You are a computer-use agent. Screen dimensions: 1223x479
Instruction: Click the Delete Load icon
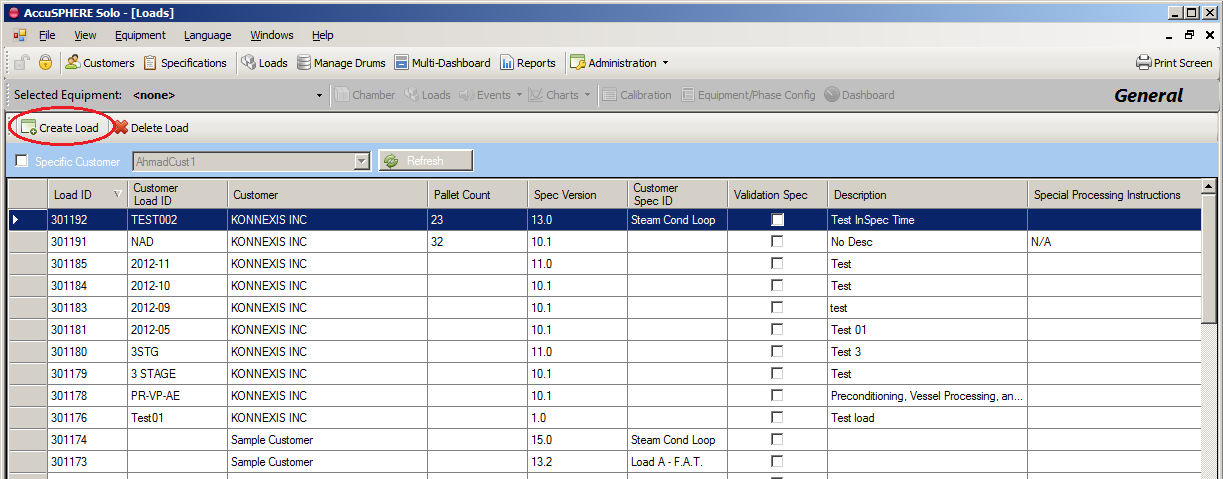pyautogui.click(x=121, y=128)
